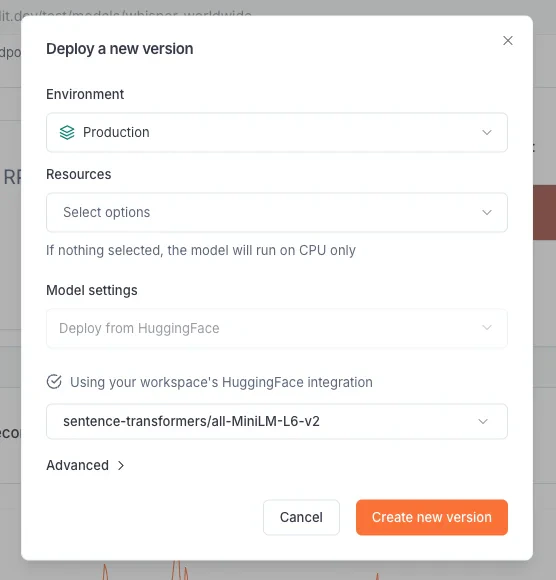Open the Environment dropdown showing Production

tap(277, 132)
